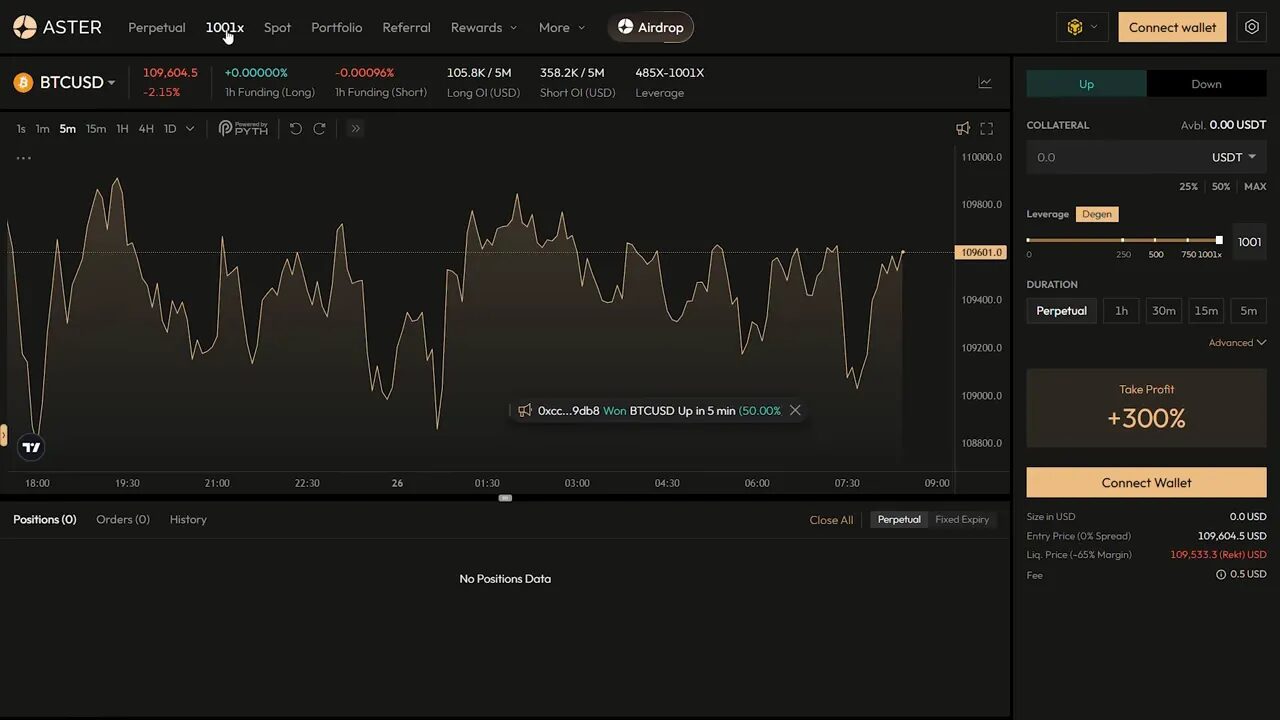The image size is (1280, 720).
Task: Open platform settings via the gear icon
Action: [x=1252, y=27]
